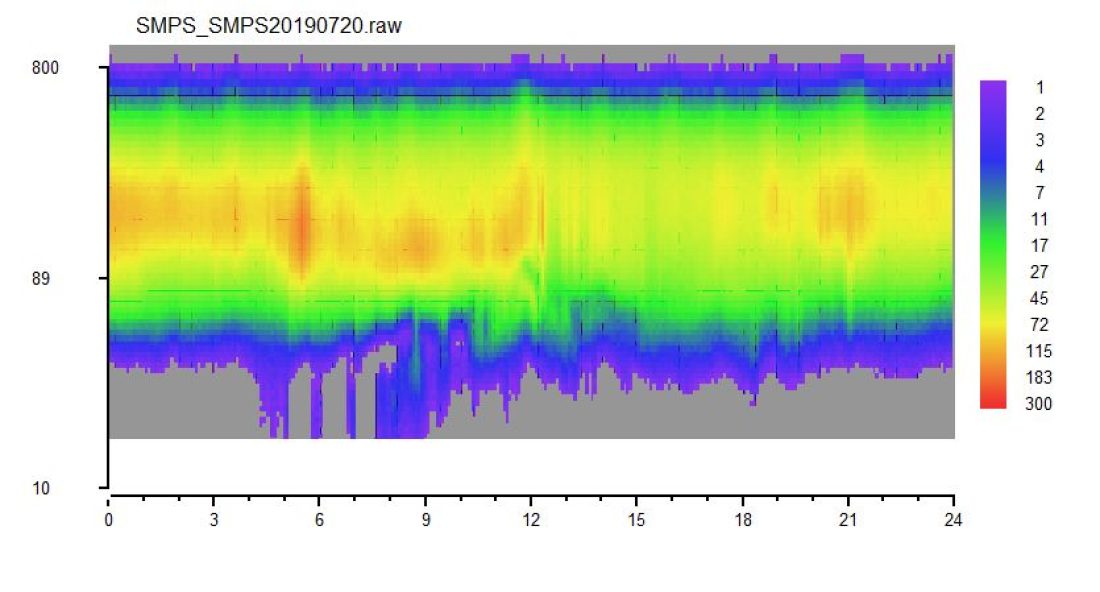Select the y-axis label 800
This screenshot has width=1100, height=592.
pos(45,68)
